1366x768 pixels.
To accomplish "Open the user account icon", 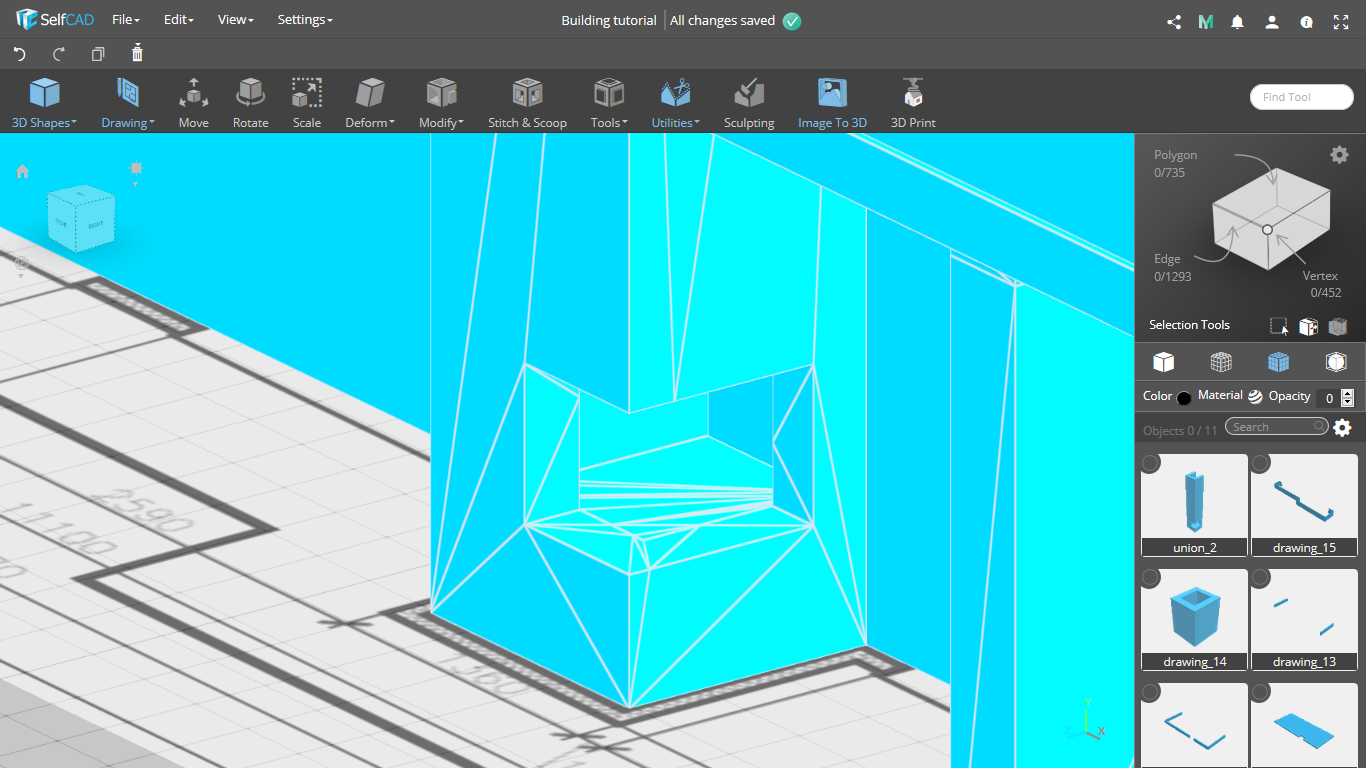I will tap(1272, 21).
